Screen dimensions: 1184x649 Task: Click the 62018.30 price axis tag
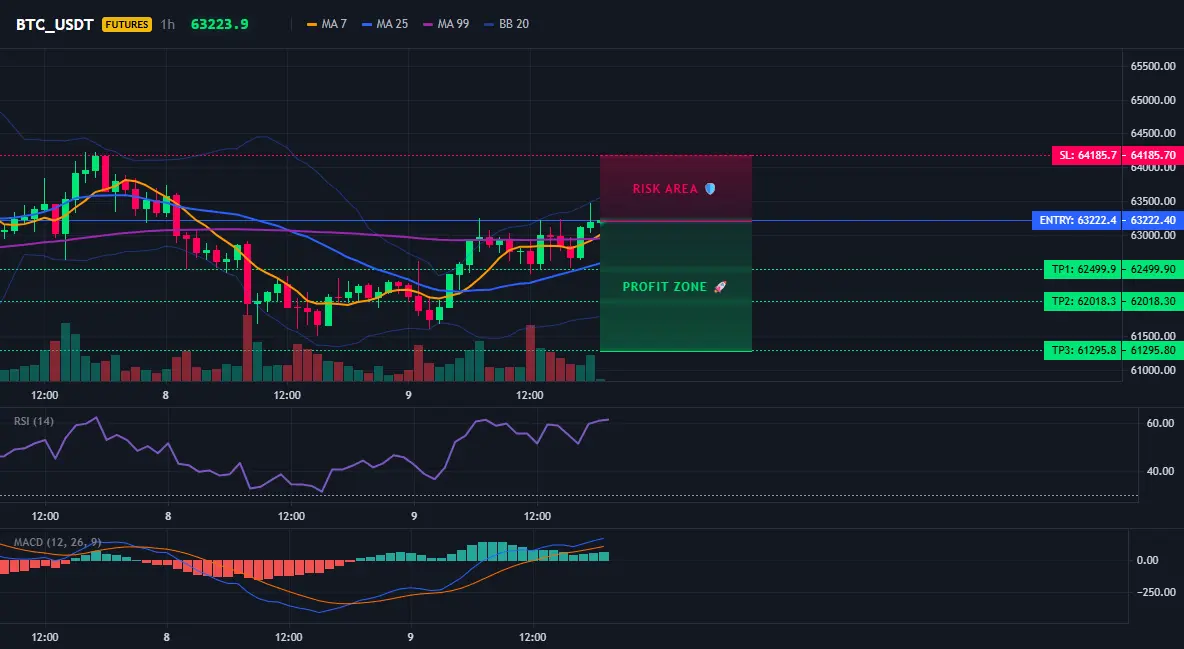click(x=1152, y=301)
